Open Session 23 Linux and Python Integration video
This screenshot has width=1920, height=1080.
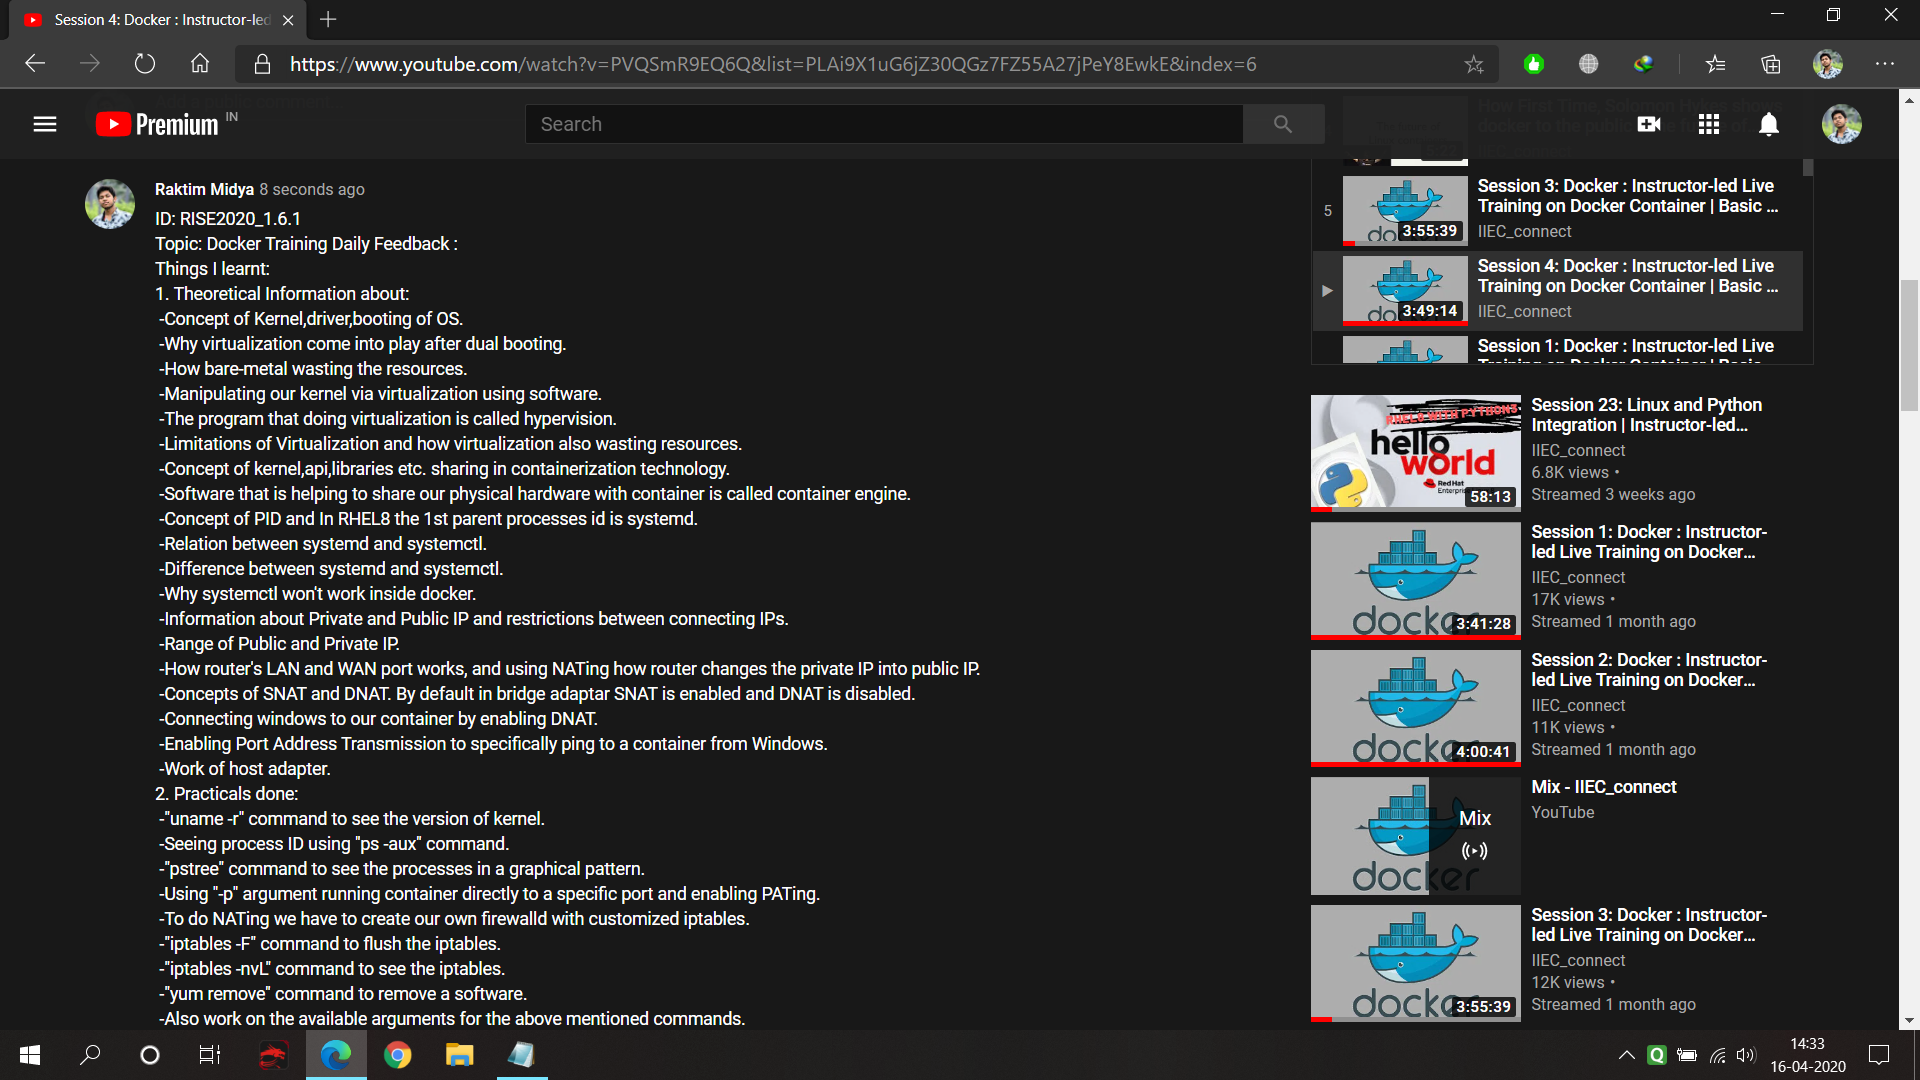(1646, 415)
